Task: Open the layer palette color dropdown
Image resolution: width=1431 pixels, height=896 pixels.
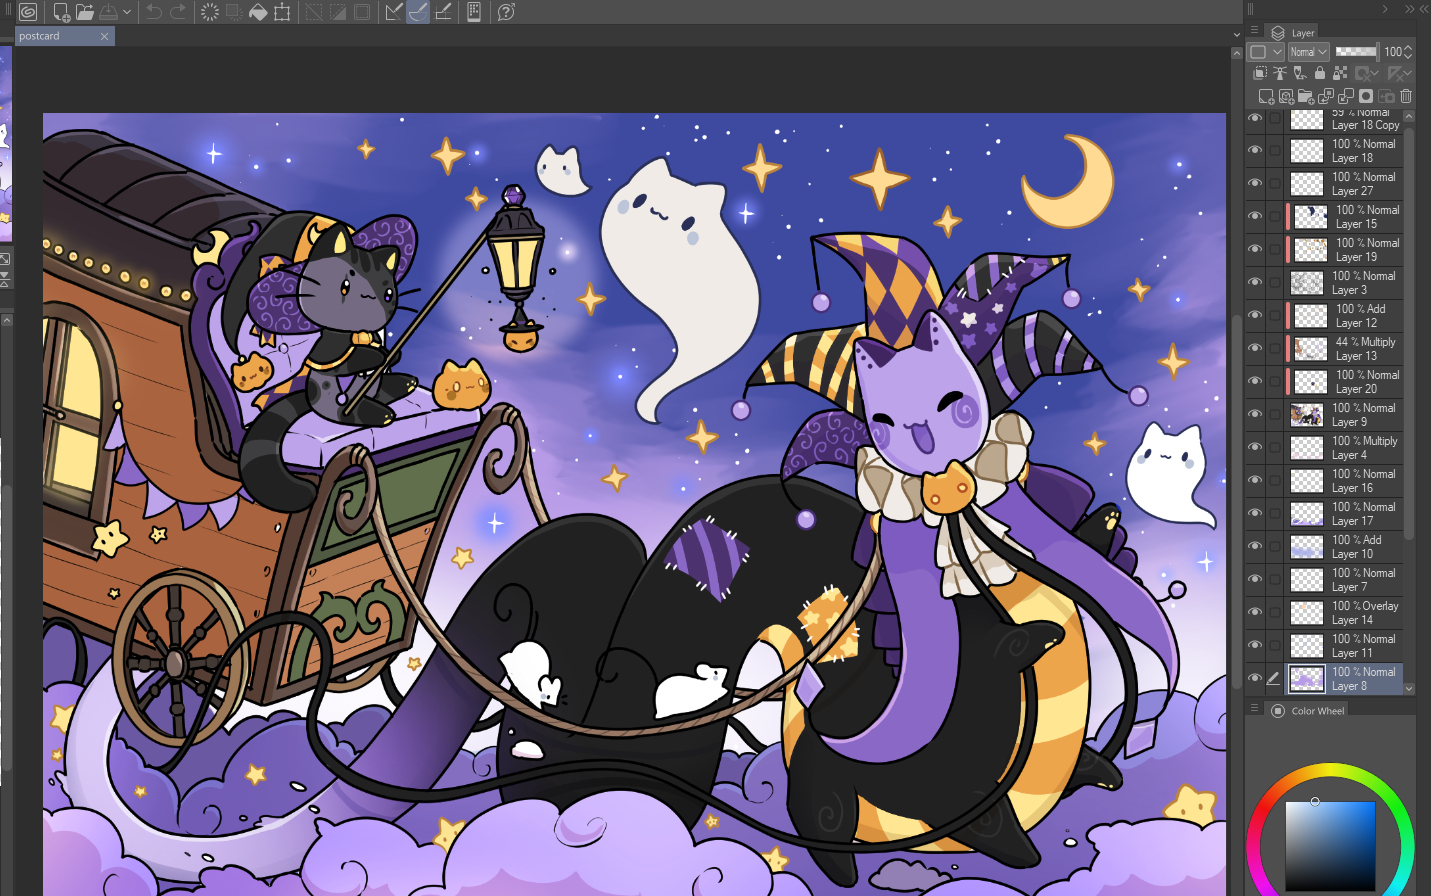Action: [x=1266, y=52]
